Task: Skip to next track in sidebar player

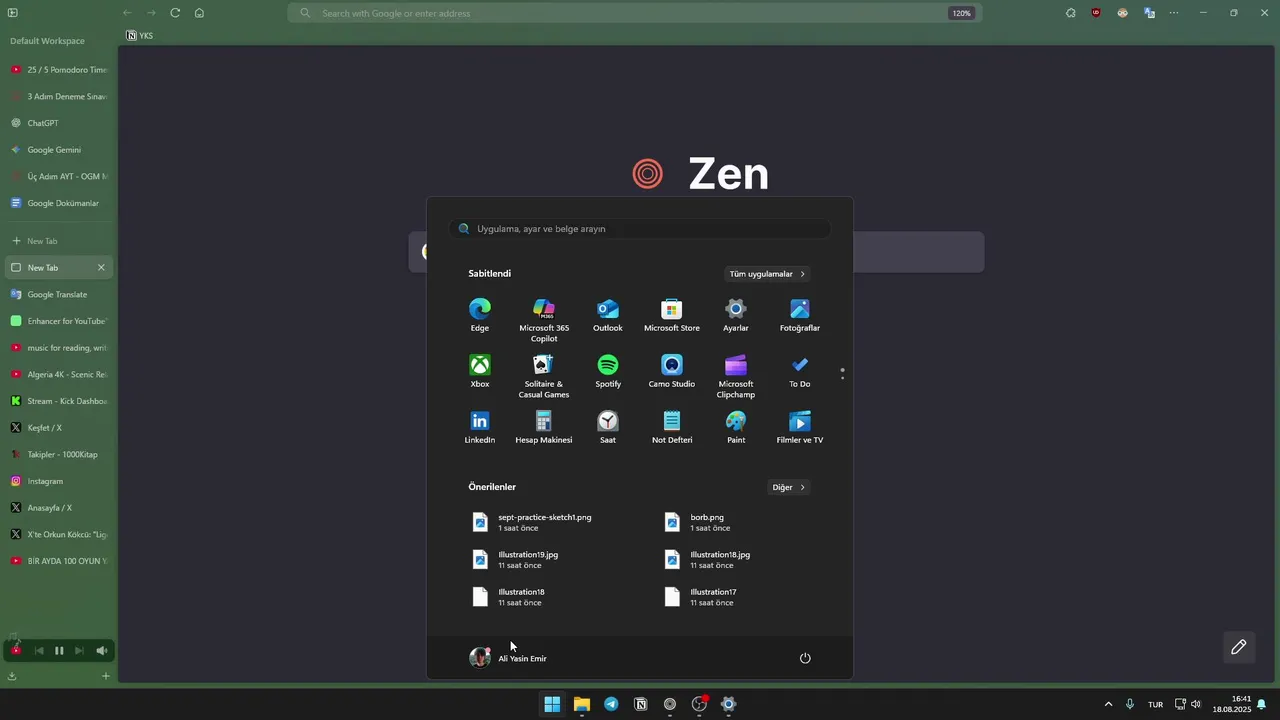Action: click(x=80, y=651)
